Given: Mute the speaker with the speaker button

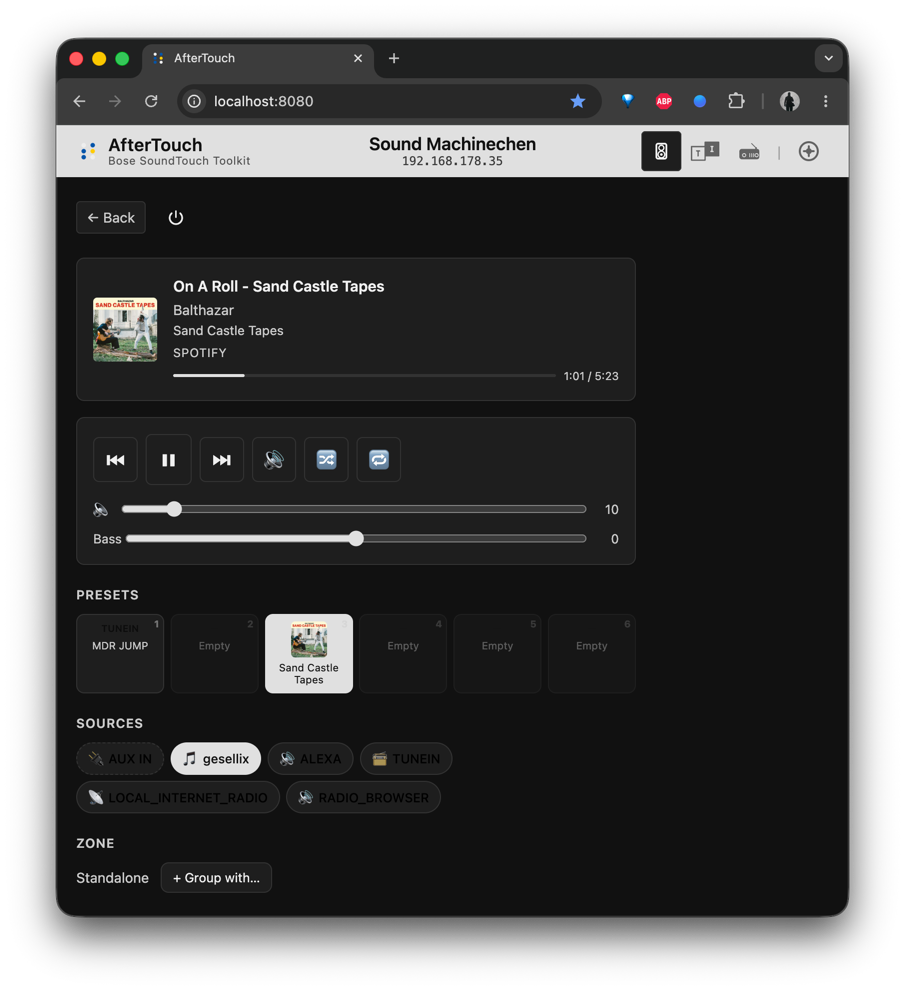Looking at the screenshot, I should 274,459.
